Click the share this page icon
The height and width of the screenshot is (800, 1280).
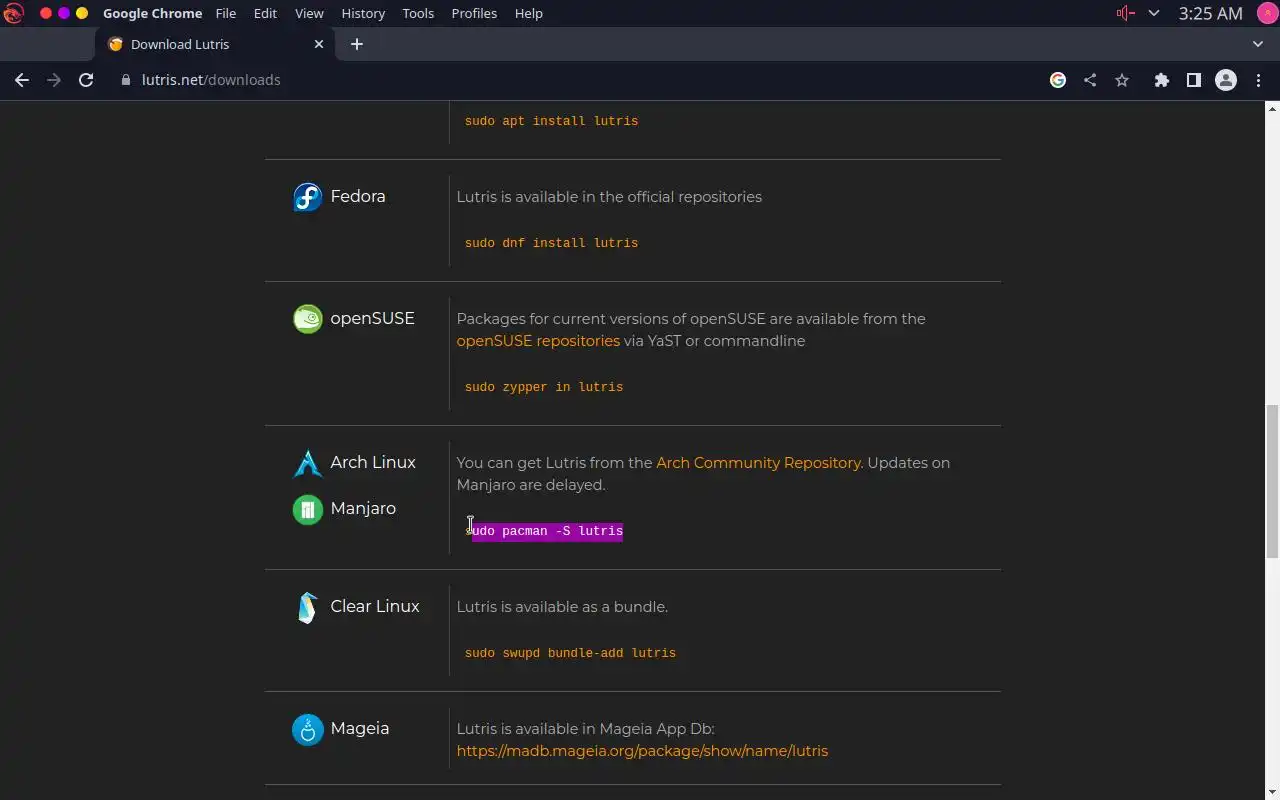(x=1090, y=80)
